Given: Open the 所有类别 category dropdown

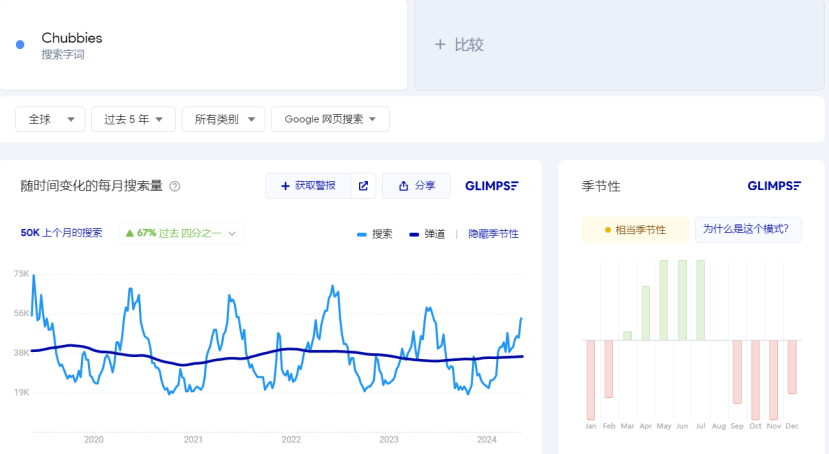Looking at the screenshot, I should 224,119.
